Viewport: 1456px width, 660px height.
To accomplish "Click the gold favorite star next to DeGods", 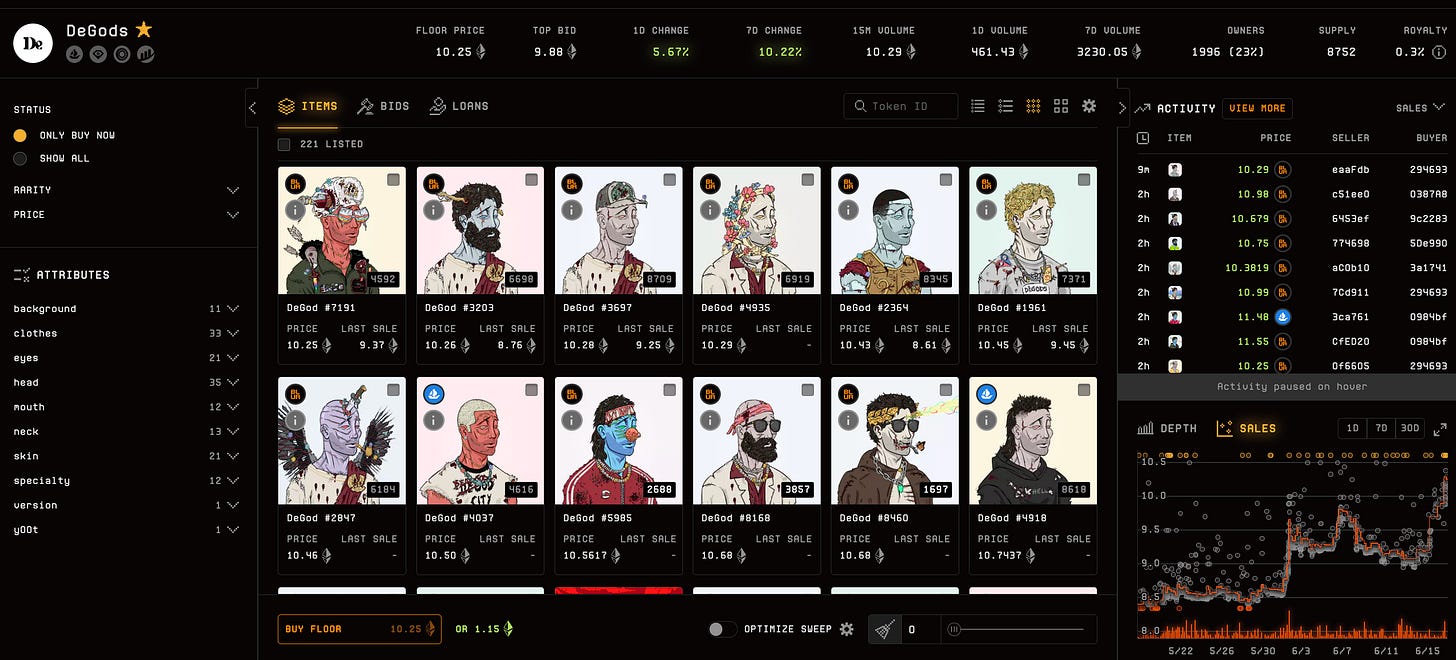I will (x=144, y=30).
